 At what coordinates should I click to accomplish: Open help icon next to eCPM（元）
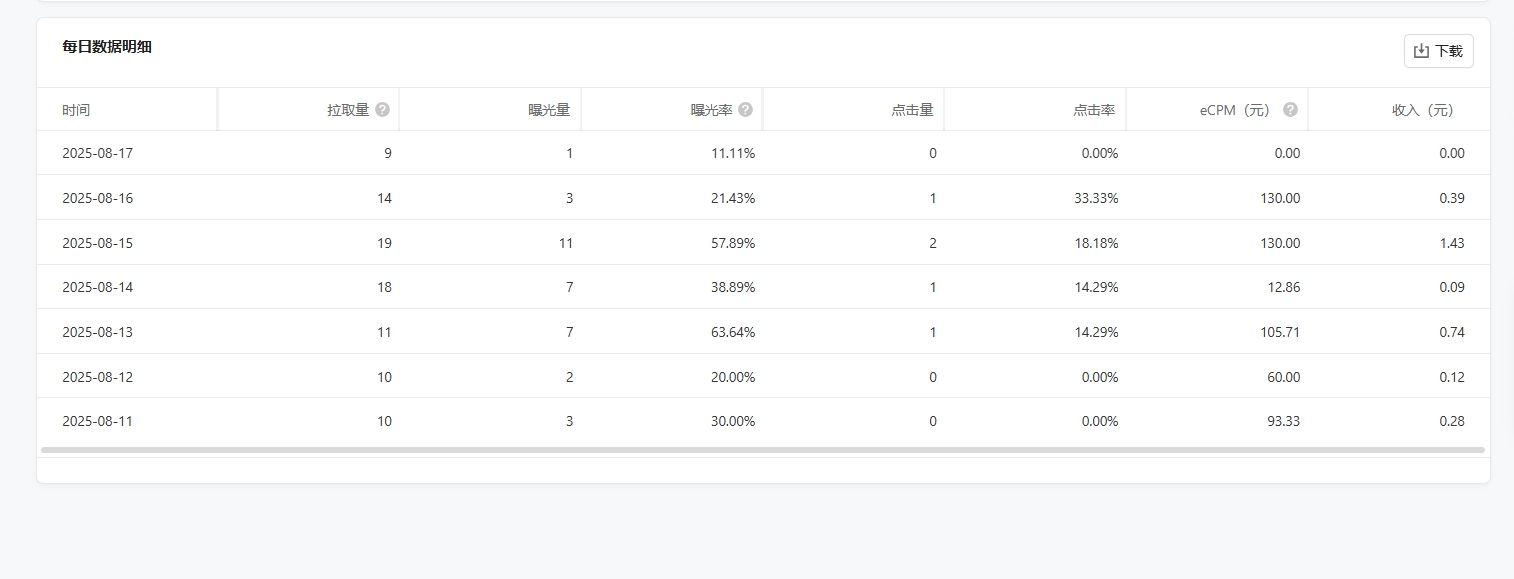tap(1290, 110)
